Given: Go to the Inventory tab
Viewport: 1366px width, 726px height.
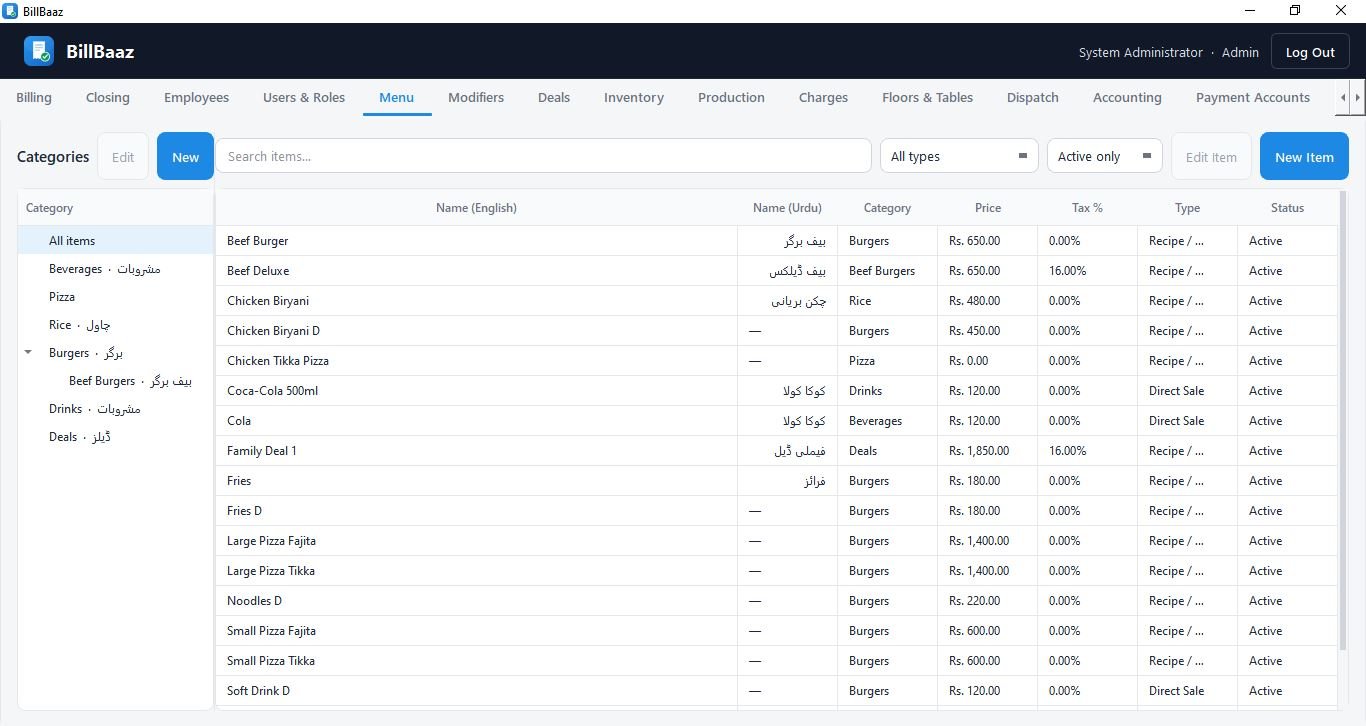Looking at the screenshot, I should [634, 97].
